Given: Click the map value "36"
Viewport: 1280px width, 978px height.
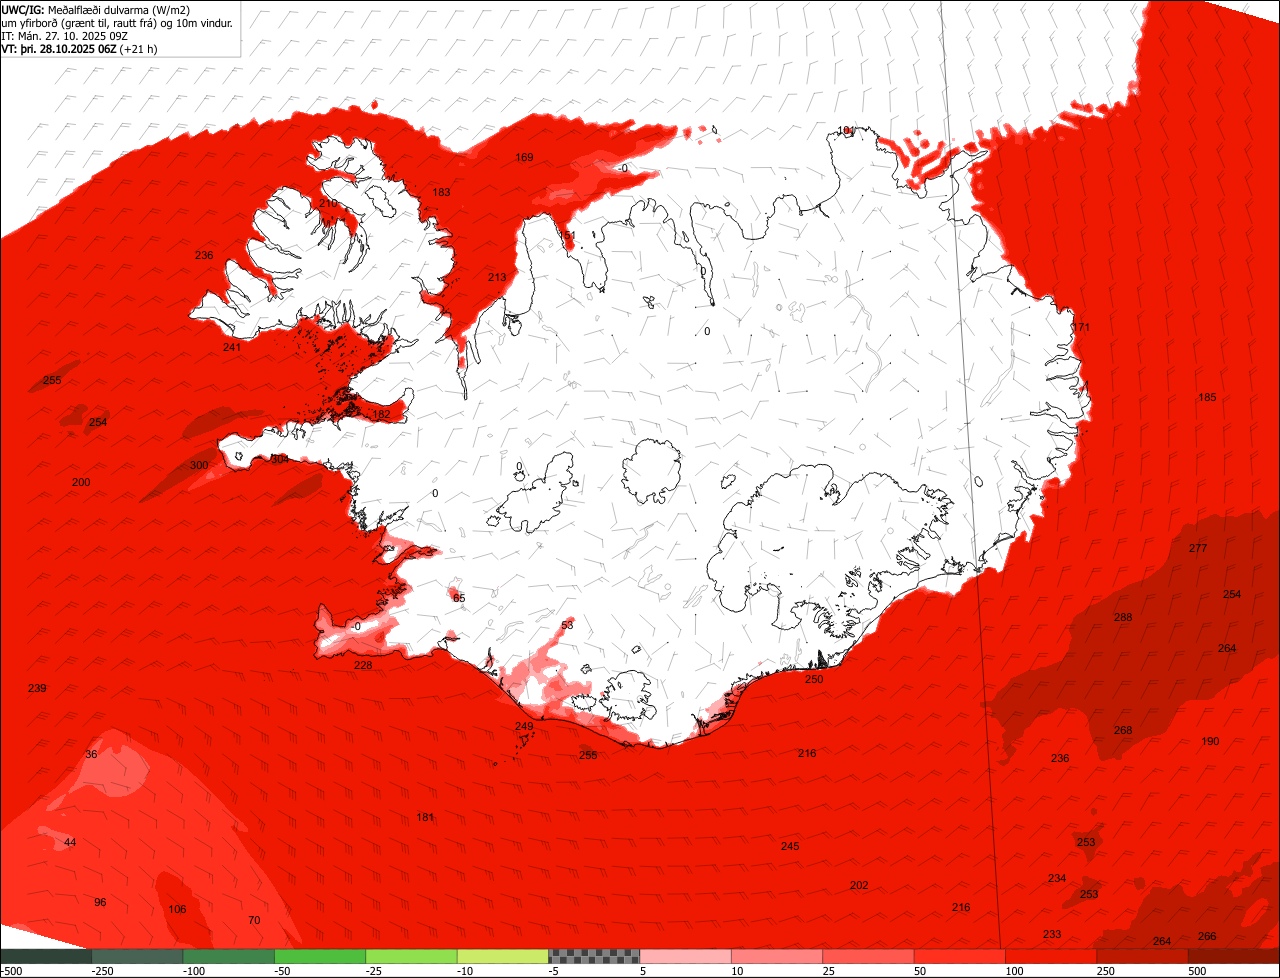Looking at the screenshot, I should (x=92, y=754).
